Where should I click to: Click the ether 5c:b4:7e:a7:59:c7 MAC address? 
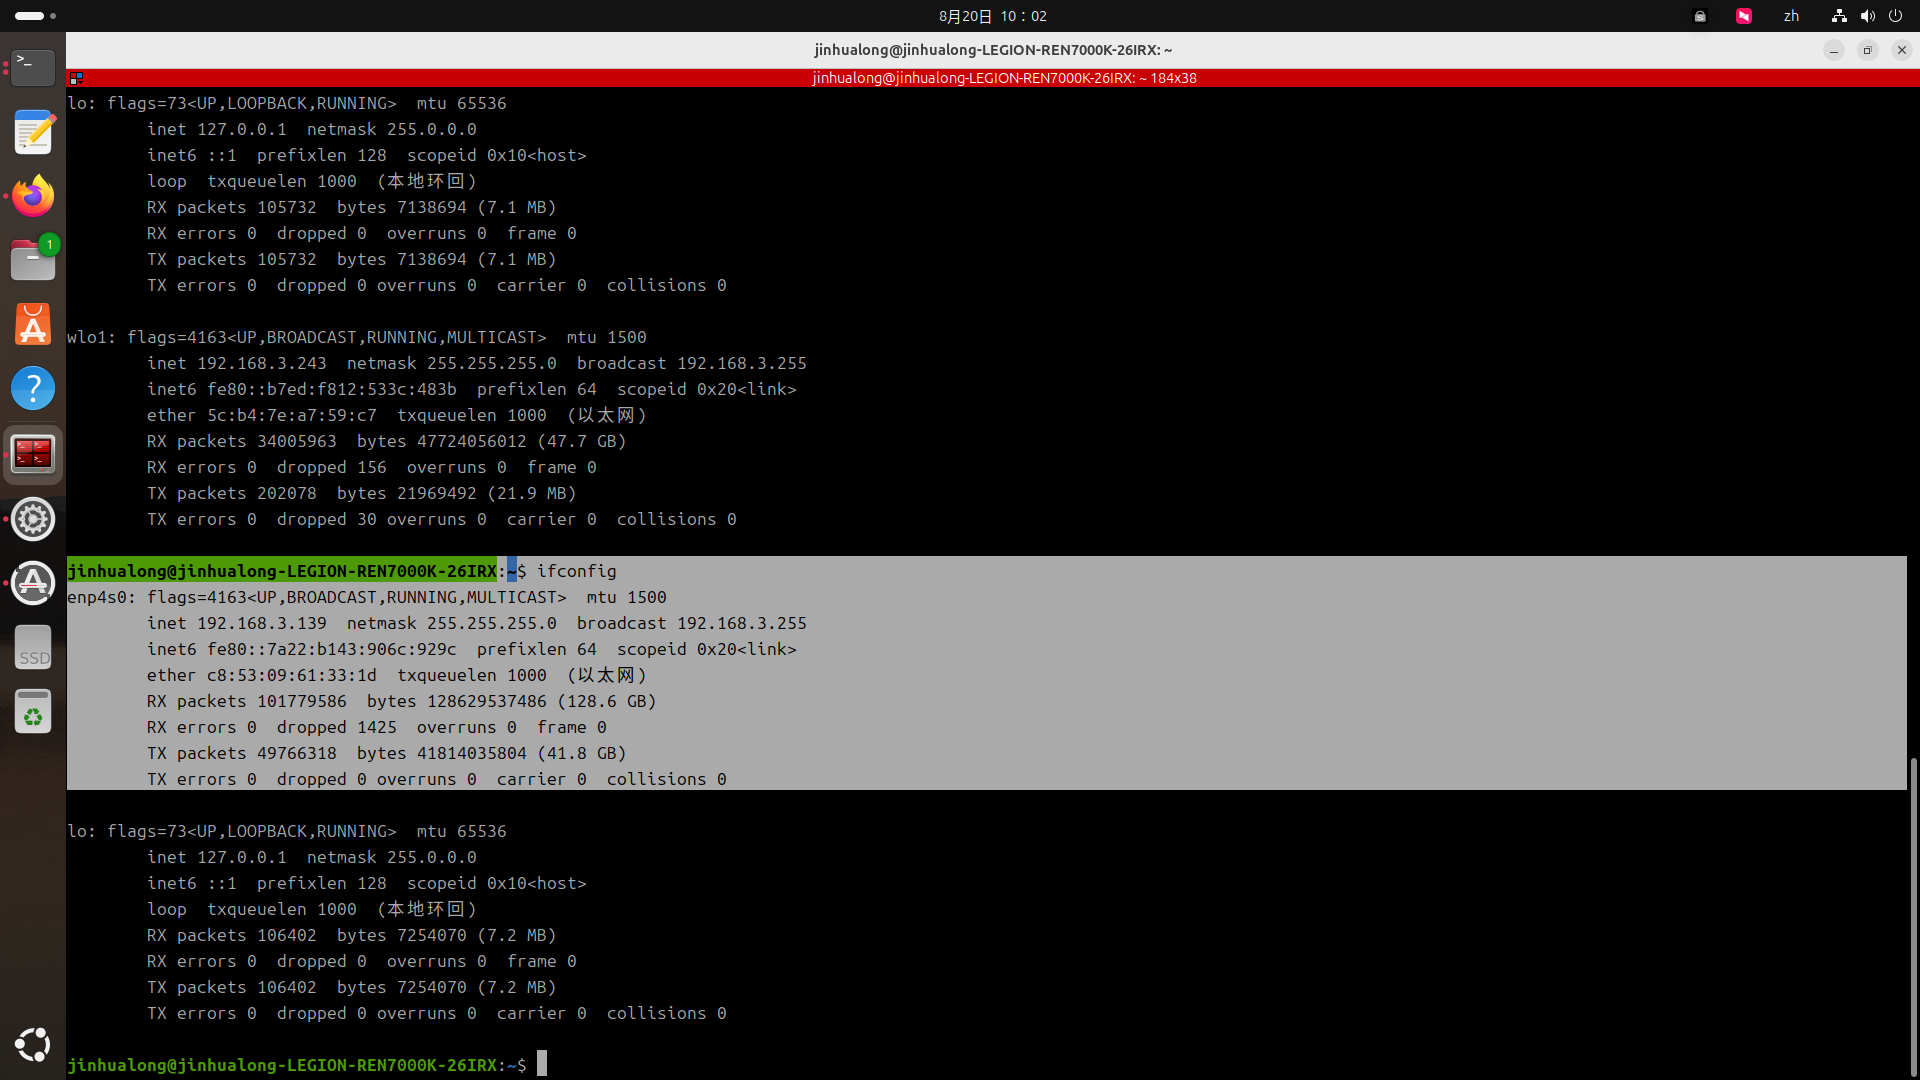coord(261,415)
